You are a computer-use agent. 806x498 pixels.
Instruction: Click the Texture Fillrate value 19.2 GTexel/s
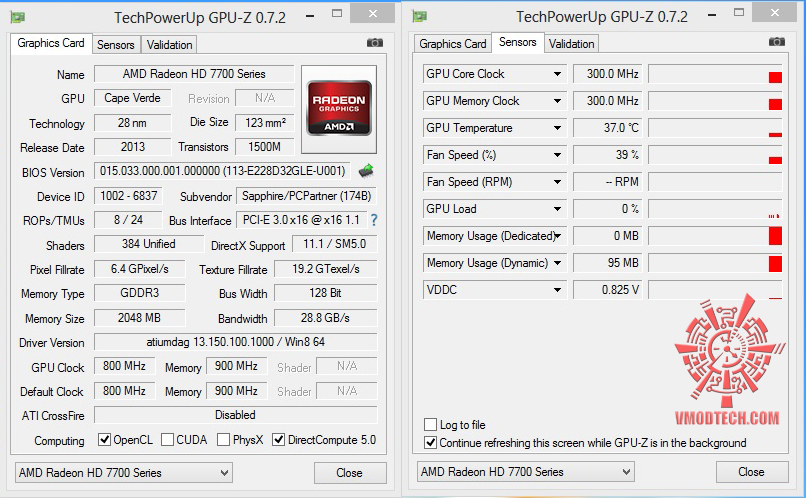325,269
